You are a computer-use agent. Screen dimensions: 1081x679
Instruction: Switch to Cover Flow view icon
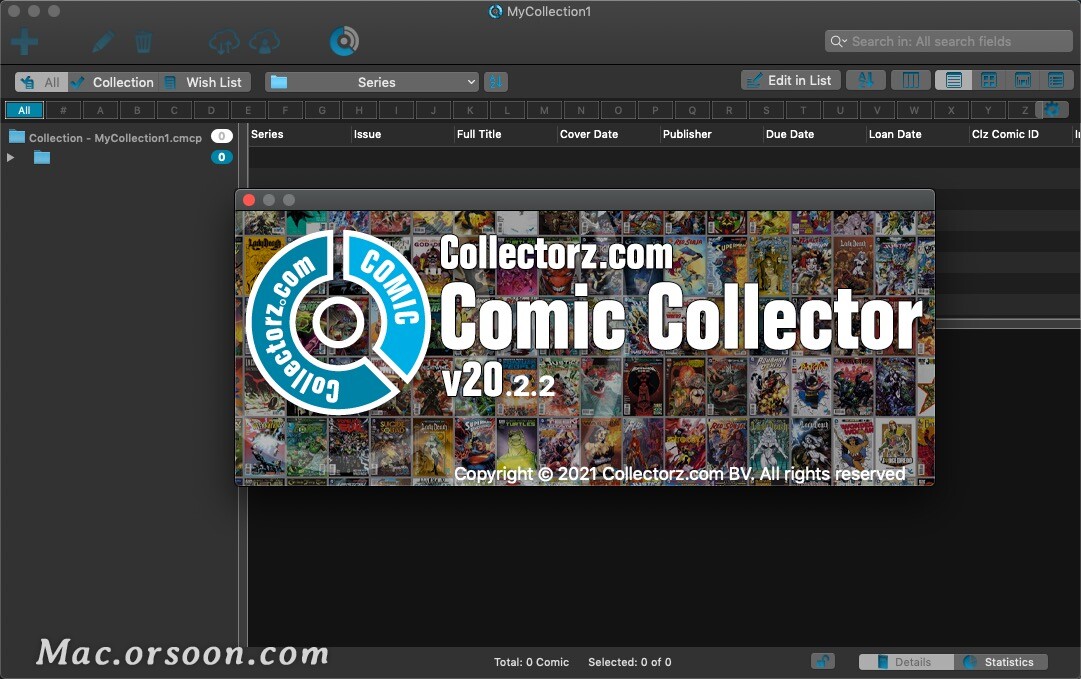point(1022,80)
